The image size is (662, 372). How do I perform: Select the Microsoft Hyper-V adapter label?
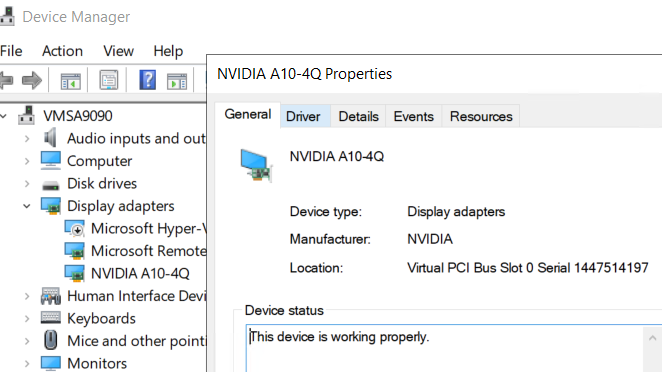[148, 228]
